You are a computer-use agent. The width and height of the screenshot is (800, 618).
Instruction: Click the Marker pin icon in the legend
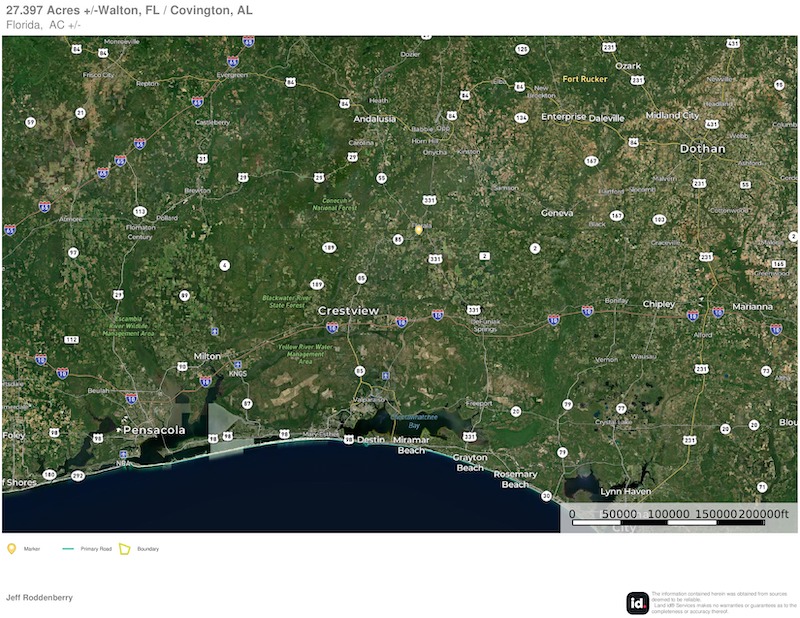12,548
